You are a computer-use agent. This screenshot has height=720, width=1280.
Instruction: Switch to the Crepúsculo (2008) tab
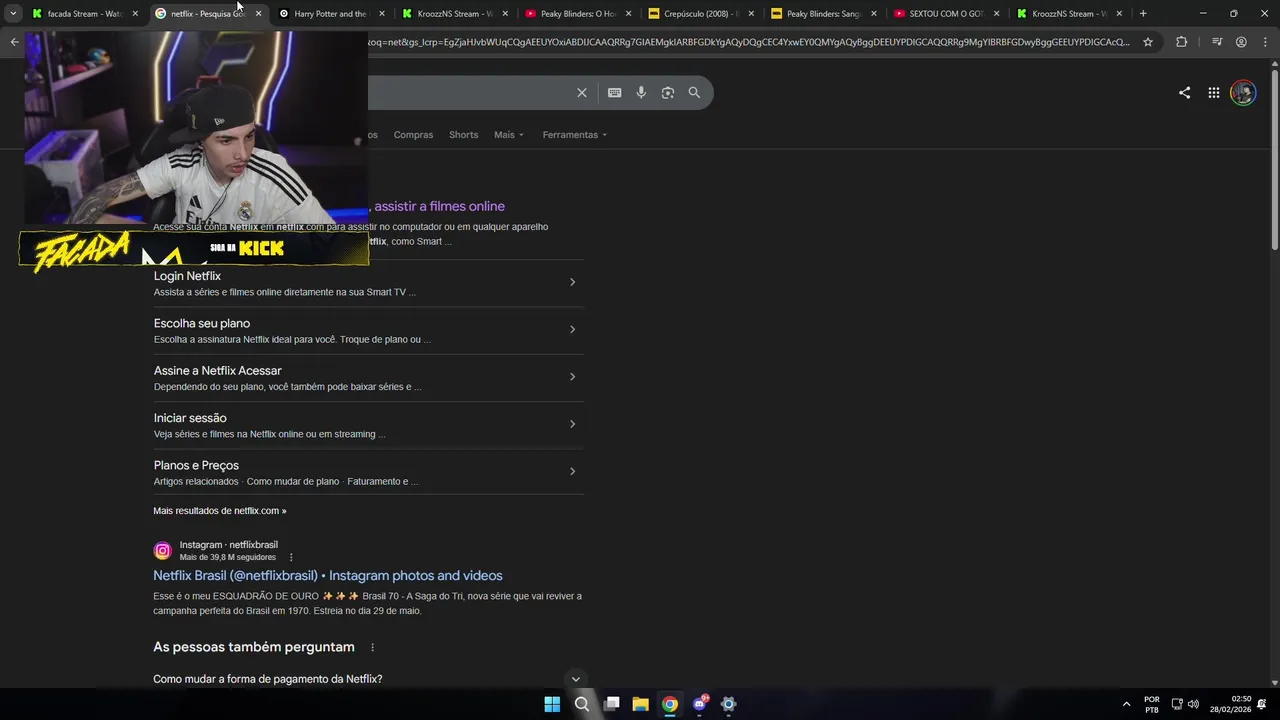[x=701, y=14]
